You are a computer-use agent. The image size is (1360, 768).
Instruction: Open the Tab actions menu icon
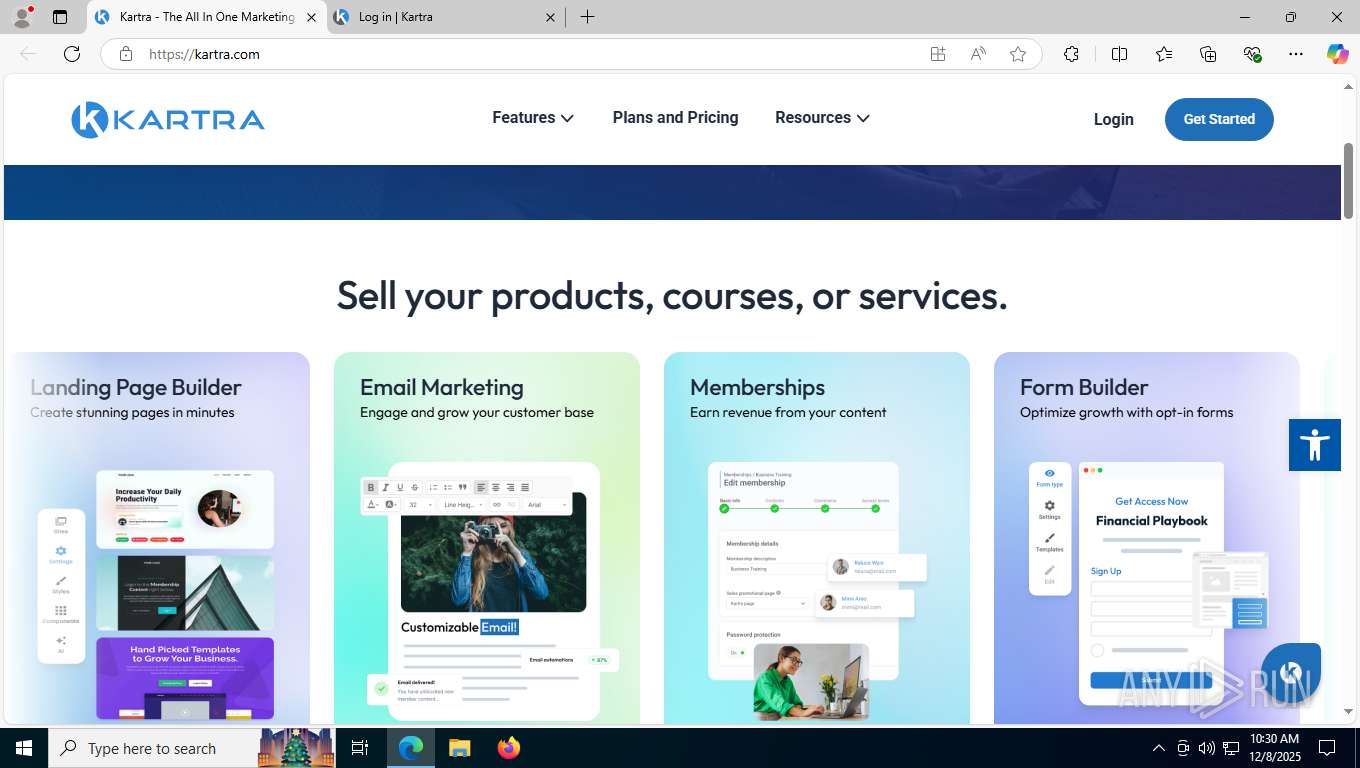click(60, 17)
